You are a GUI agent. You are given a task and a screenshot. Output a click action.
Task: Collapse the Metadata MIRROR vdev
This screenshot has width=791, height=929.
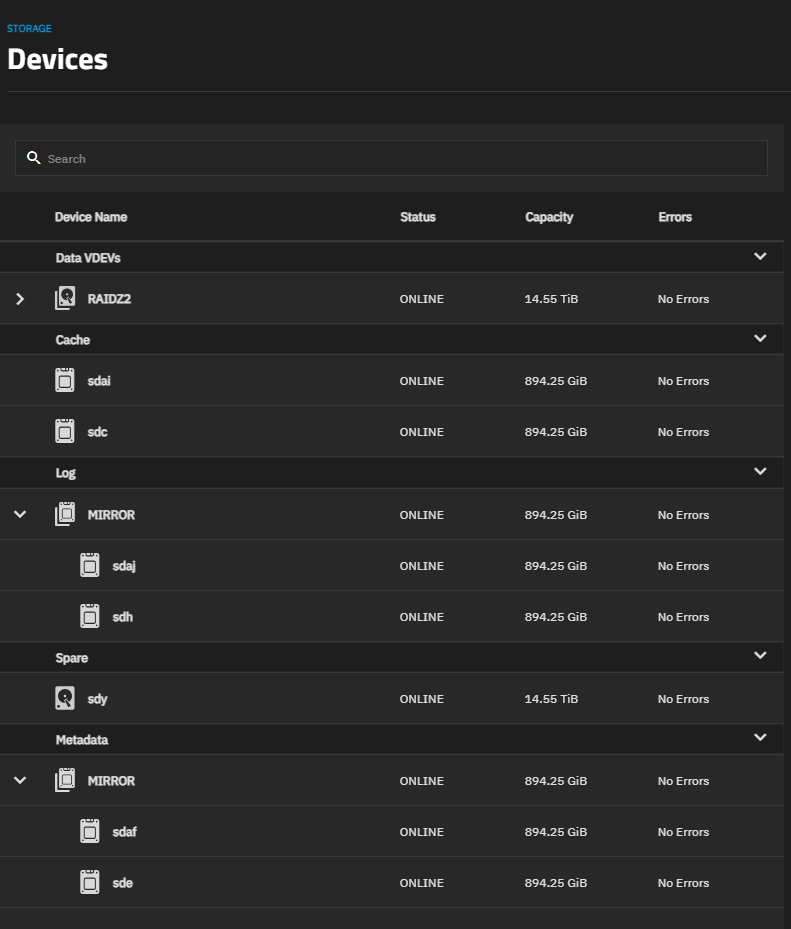click(x=20, y=781)
